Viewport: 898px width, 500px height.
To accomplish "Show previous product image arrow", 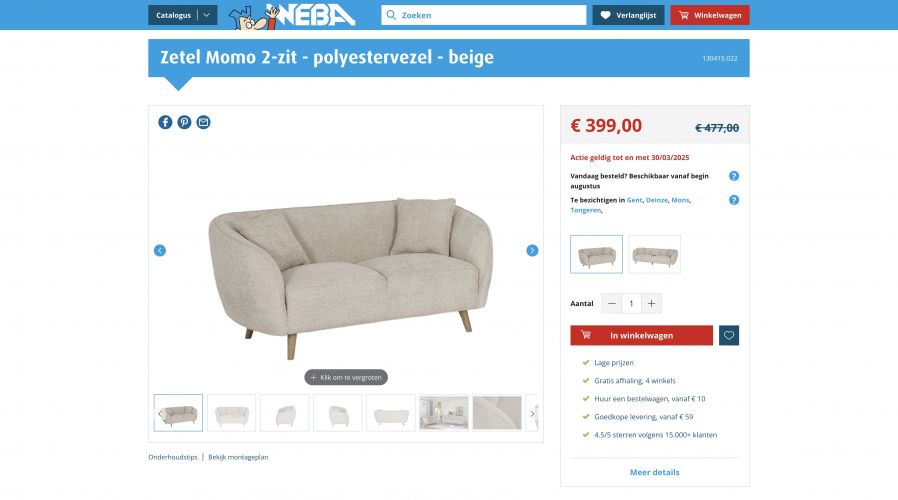I will coord(160,250).
